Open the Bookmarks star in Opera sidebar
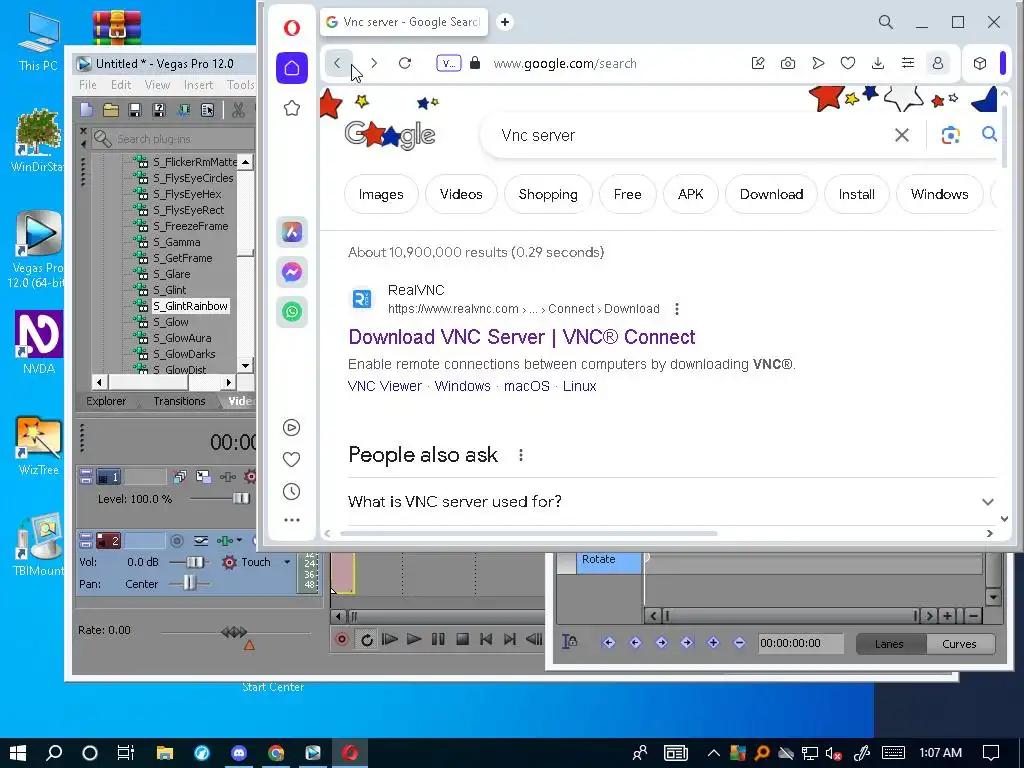This screenshot has height=768, width=1024. click(292, 108)
